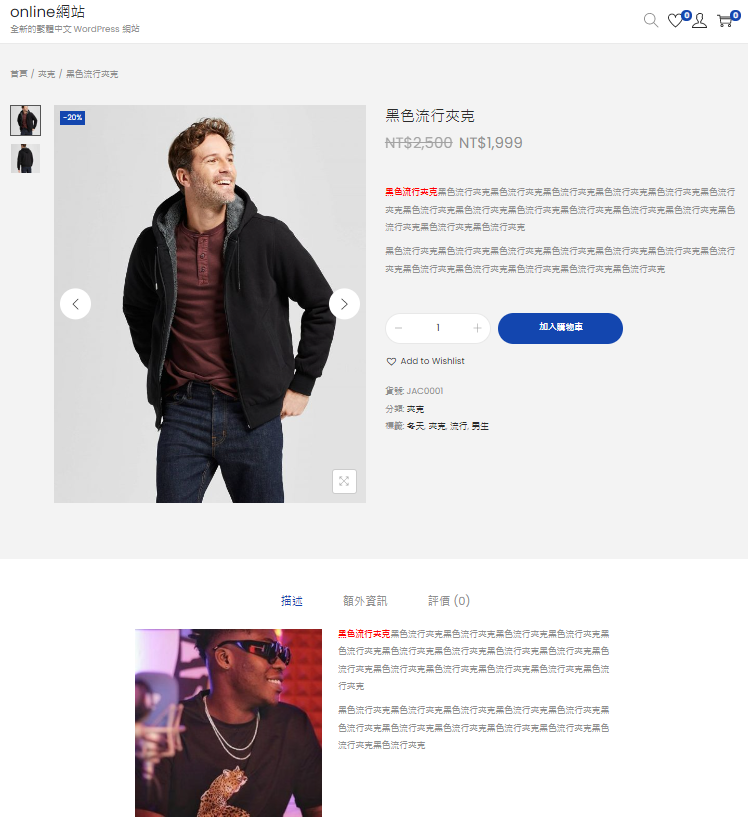Open the wishlist heart icon in header
Viewport: 748px width, 822px height.
[675, 20]
